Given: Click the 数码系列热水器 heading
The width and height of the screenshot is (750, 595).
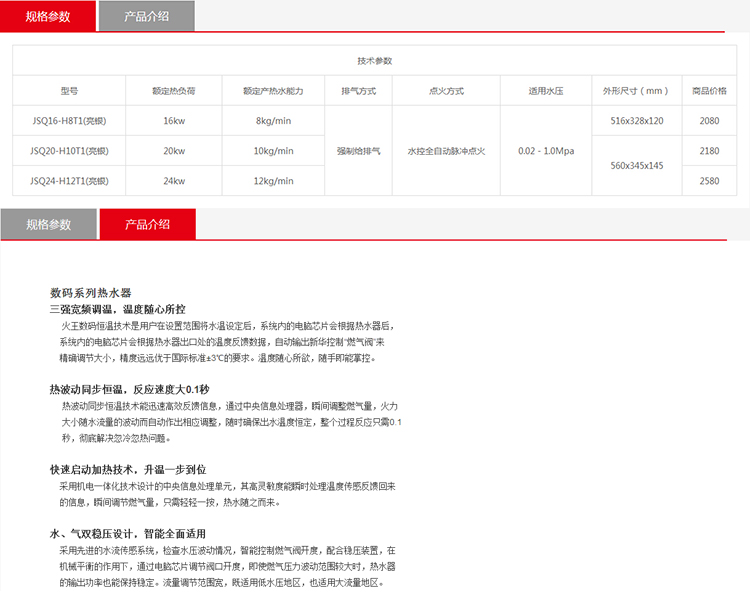Looking at the screenshot, I should [91, 293].
